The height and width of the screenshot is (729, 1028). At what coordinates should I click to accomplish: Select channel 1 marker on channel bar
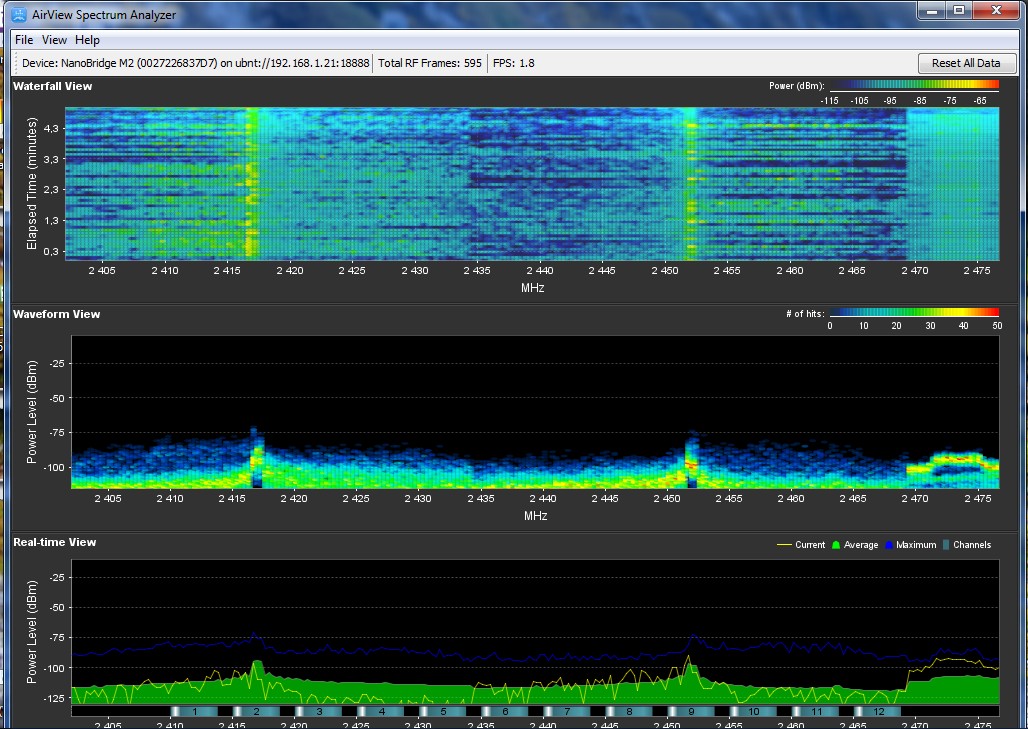click(x=195, y=711)
